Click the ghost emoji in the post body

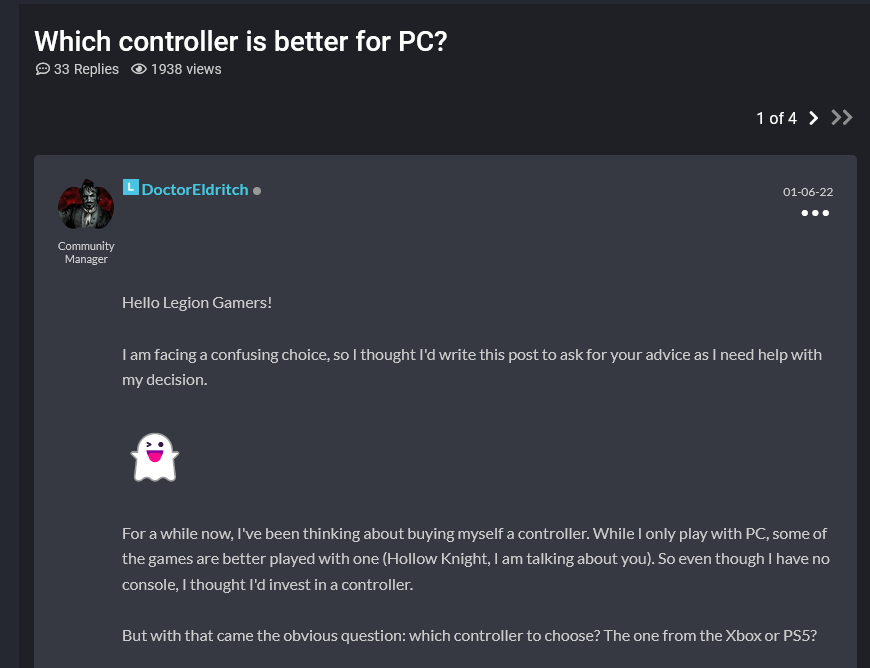coord(156,457)
